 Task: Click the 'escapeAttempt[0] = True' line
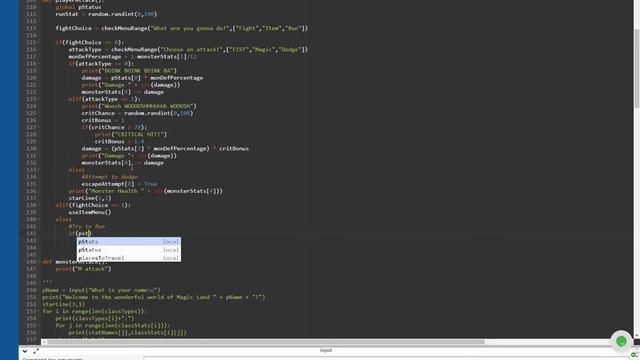[119, 184]
